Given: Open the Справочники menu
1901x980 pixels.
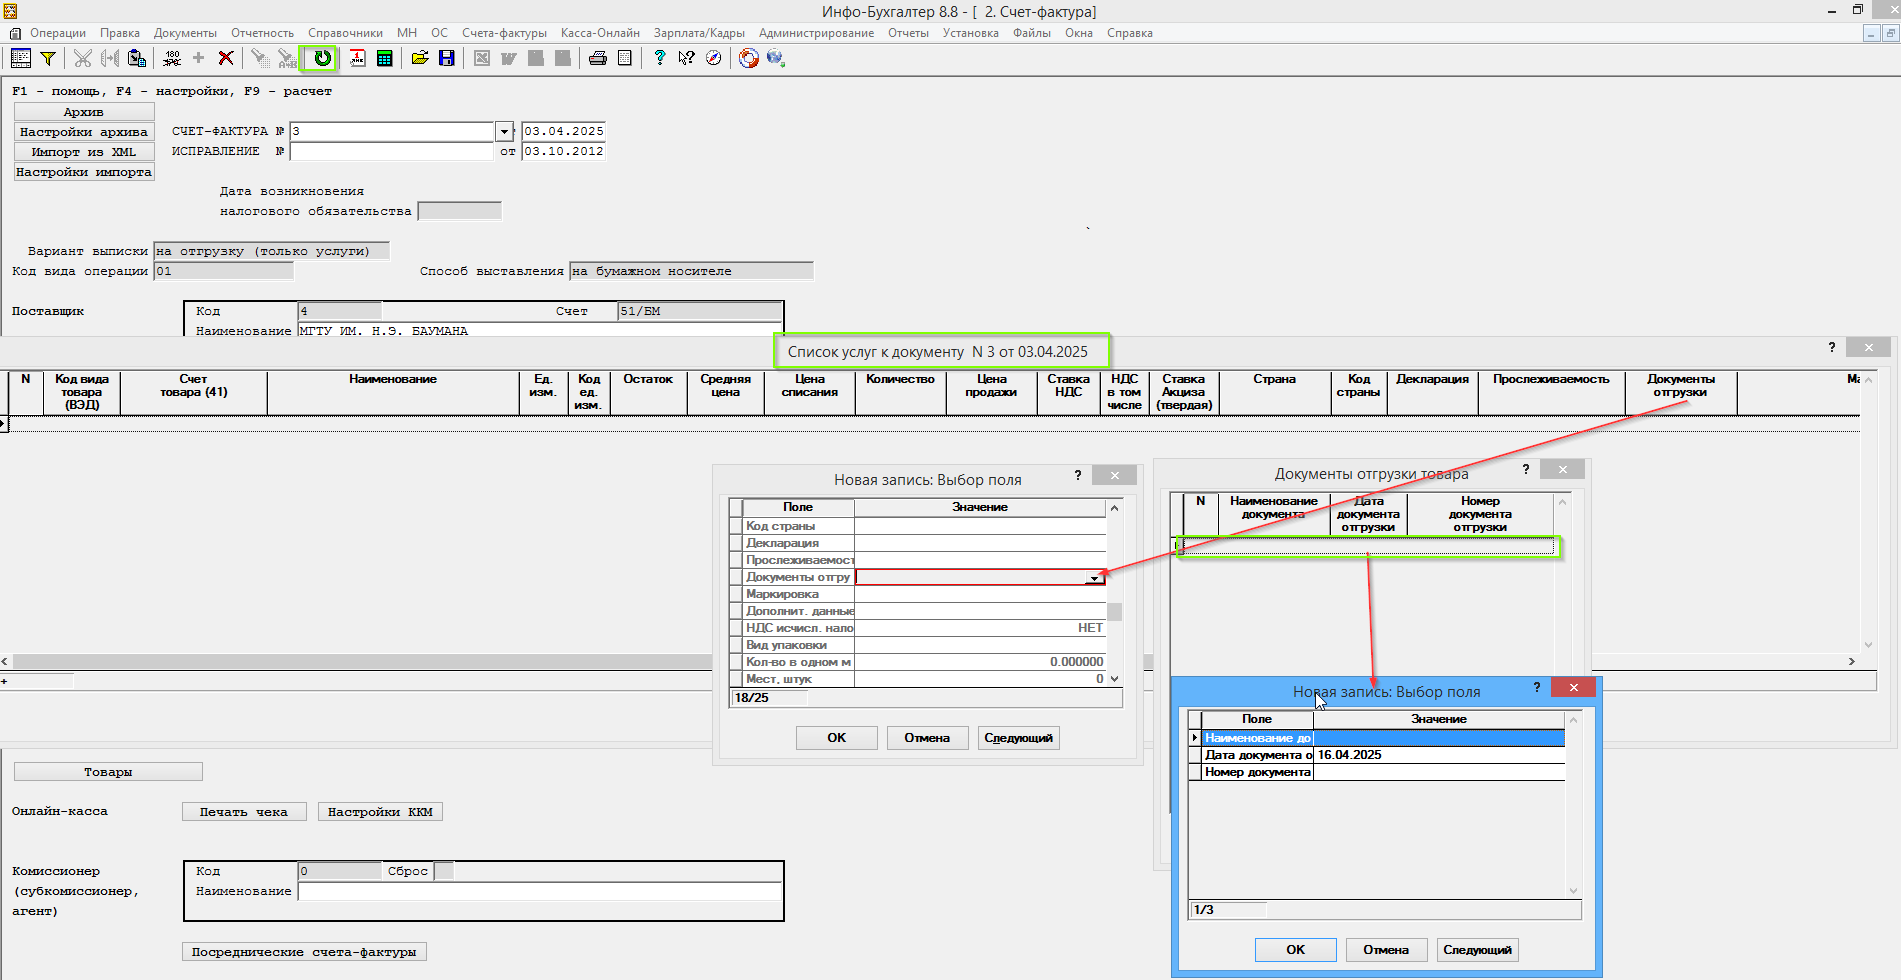Looking at the screenshot, I should pyautogui.click(x=345, y=33).
